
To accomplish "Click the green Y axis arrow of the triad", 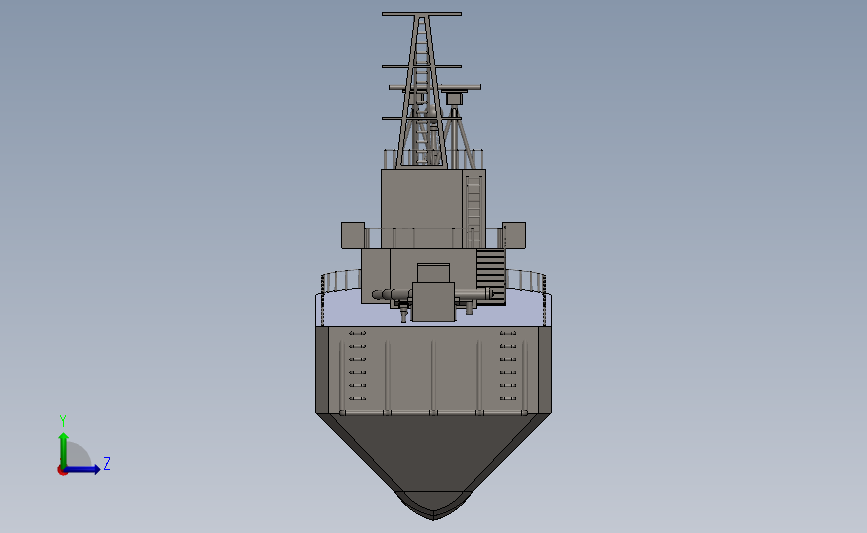I will pyautogui.click(x=64, y=450).
